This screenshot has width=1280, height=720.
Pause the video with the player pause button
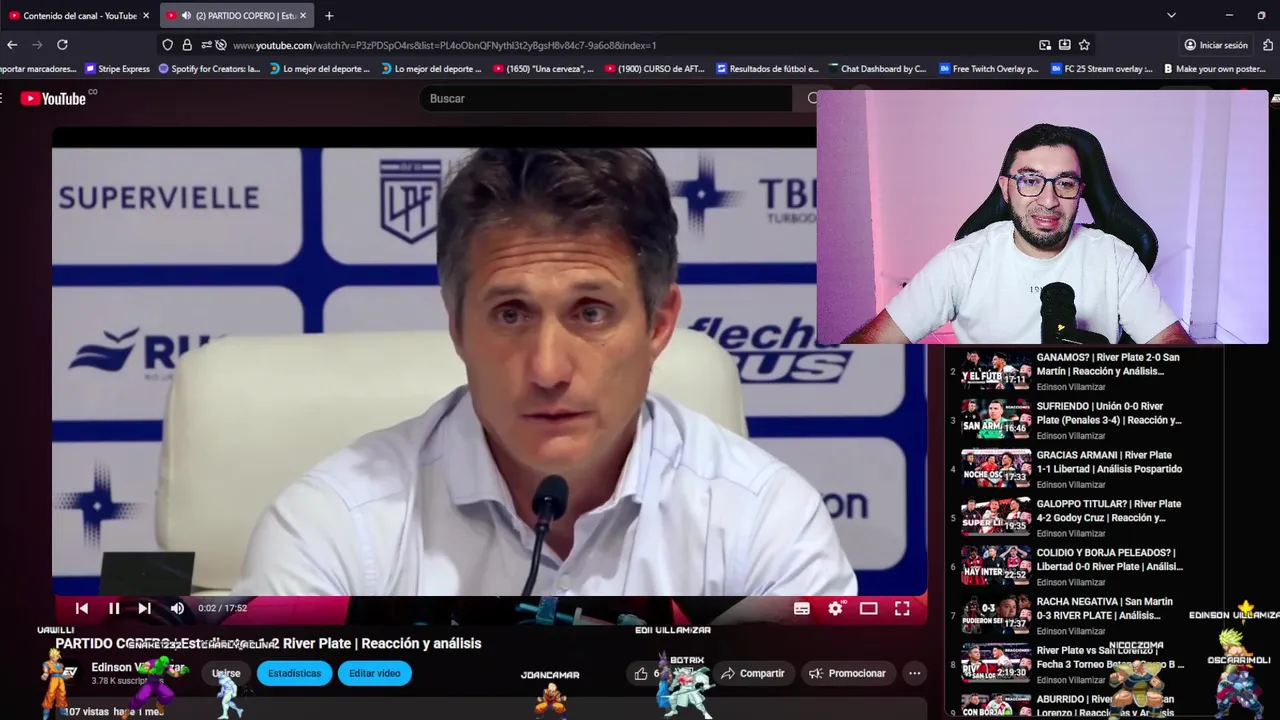114,608
